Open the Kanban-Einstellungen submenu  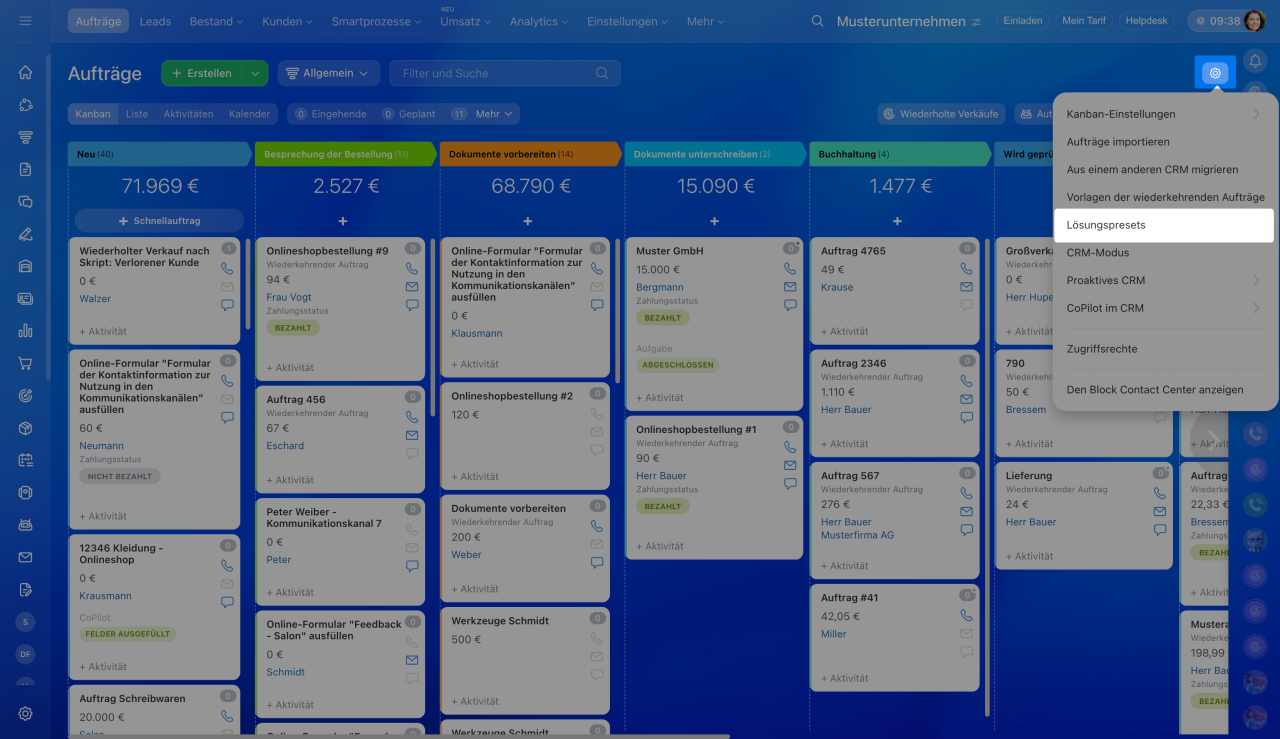point(1165,114)
